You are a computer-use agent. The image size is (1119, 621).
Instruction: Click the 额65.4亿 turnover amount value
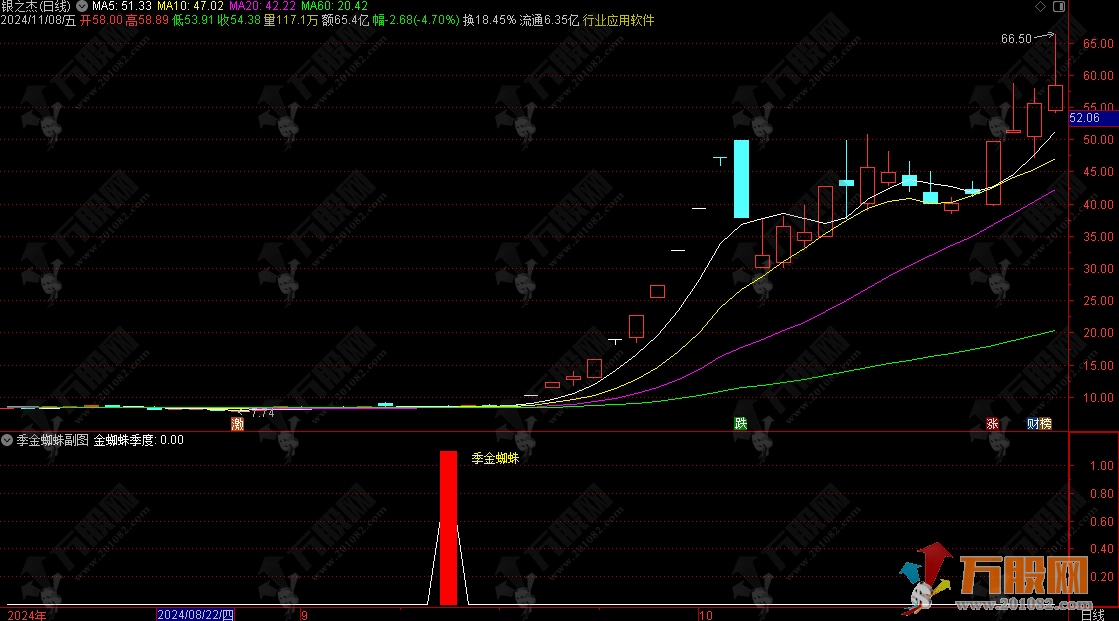pyautogui.click(x=345, y=21)
